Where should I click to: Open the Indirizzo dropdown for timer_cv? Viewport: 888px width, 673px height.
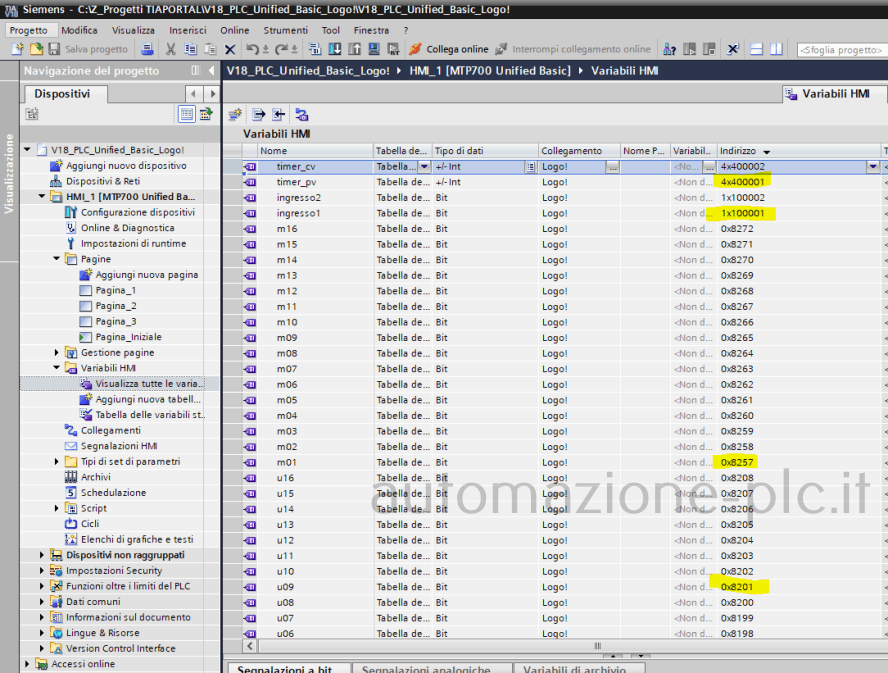click(x=872, y=167)
